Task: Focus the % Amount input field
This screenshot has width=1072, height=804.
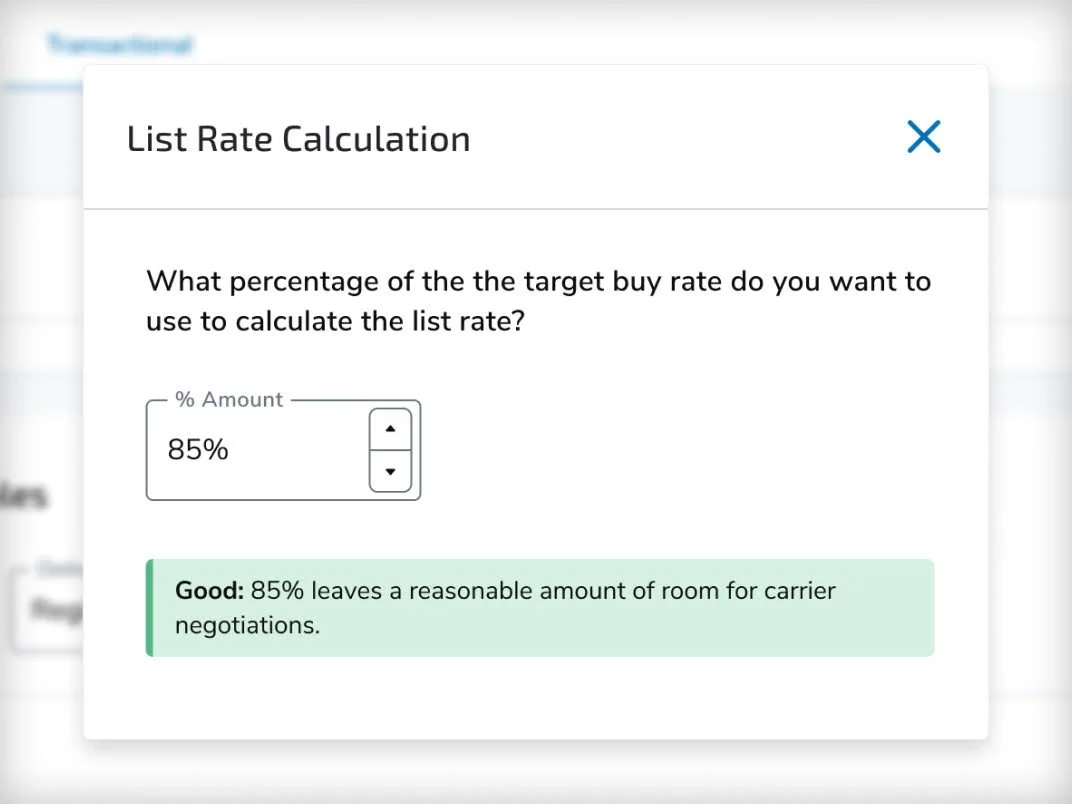Action: tap(283, 450)
